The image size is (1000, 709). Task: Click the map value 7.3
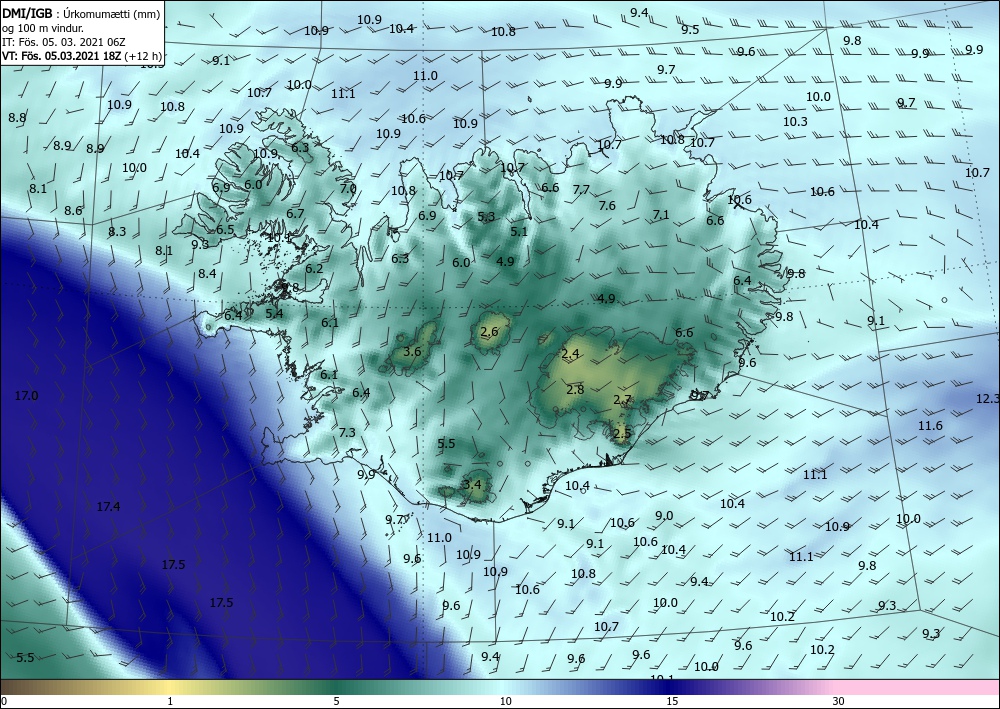(346, 433)
